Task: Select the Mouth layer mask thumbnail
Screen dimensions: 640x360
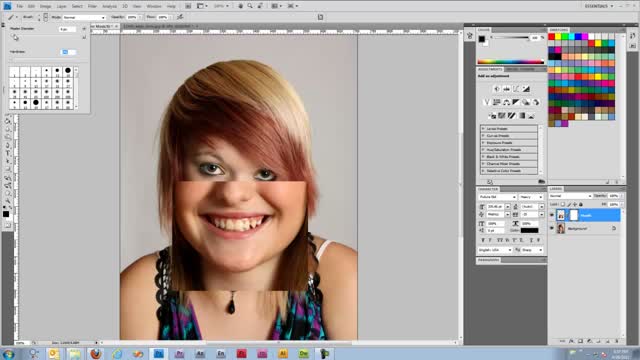Action: (573, 215)
